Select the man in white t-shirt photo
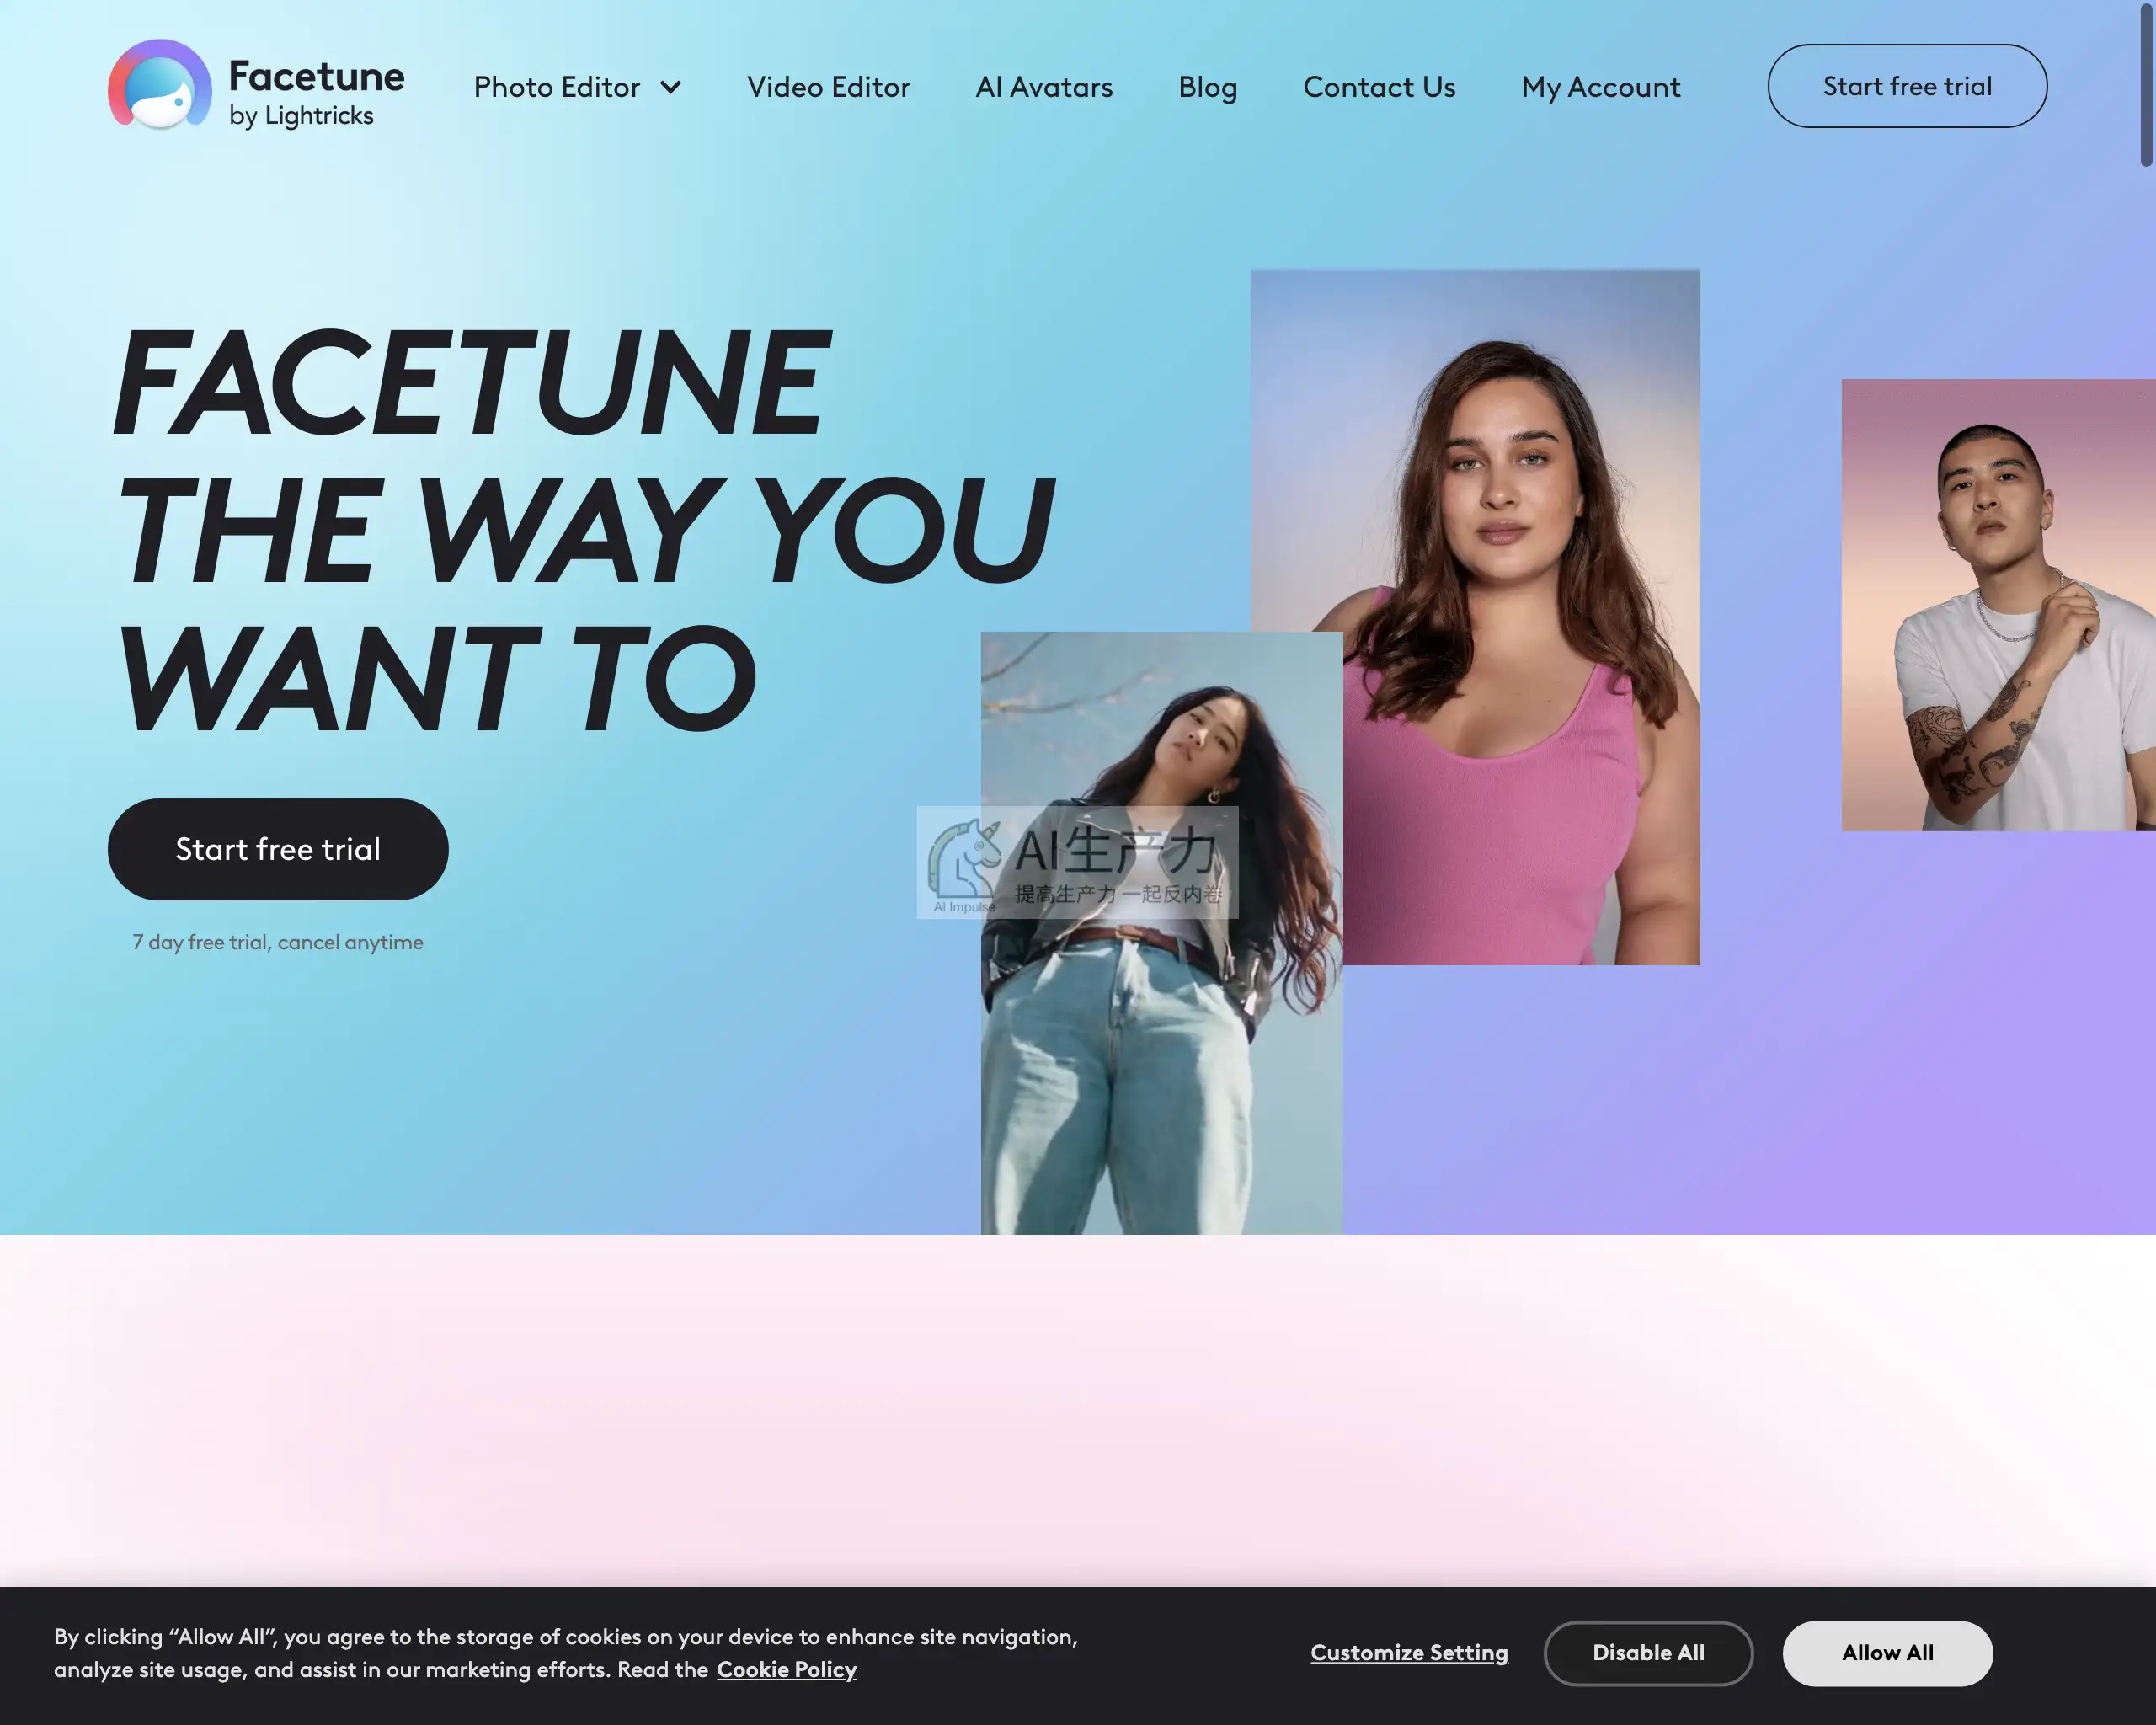The image size is (2156, 1725). click(x=1998, y=604)
